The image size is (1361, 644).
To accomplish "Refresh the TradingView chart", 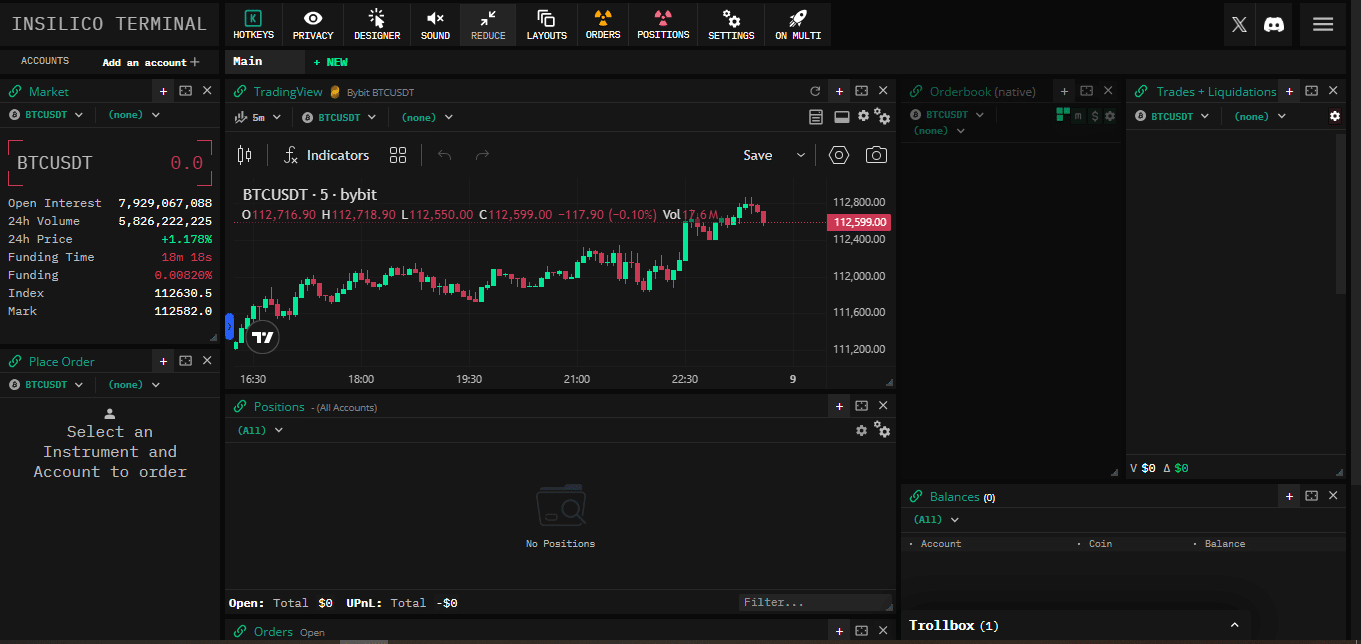I will click(815, 91).
